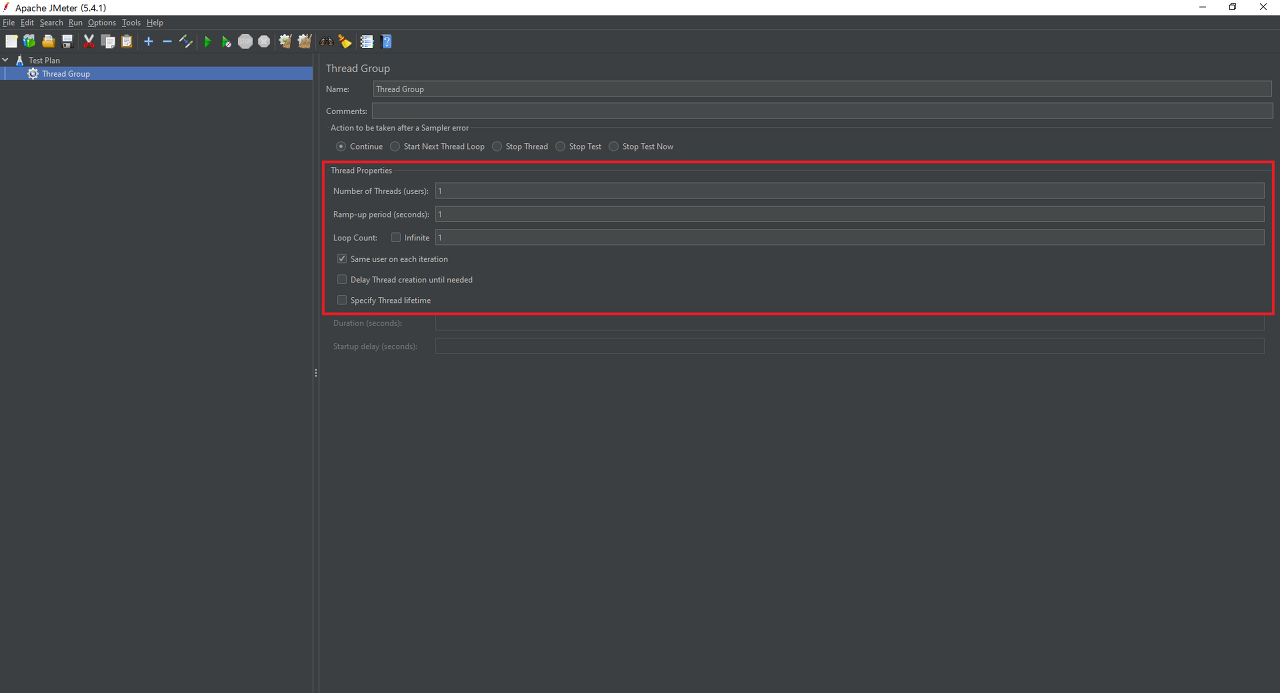Uncheck Same user on each iteration
The width and height of the screenshot is (1280, 693).
tap(342, 259)
